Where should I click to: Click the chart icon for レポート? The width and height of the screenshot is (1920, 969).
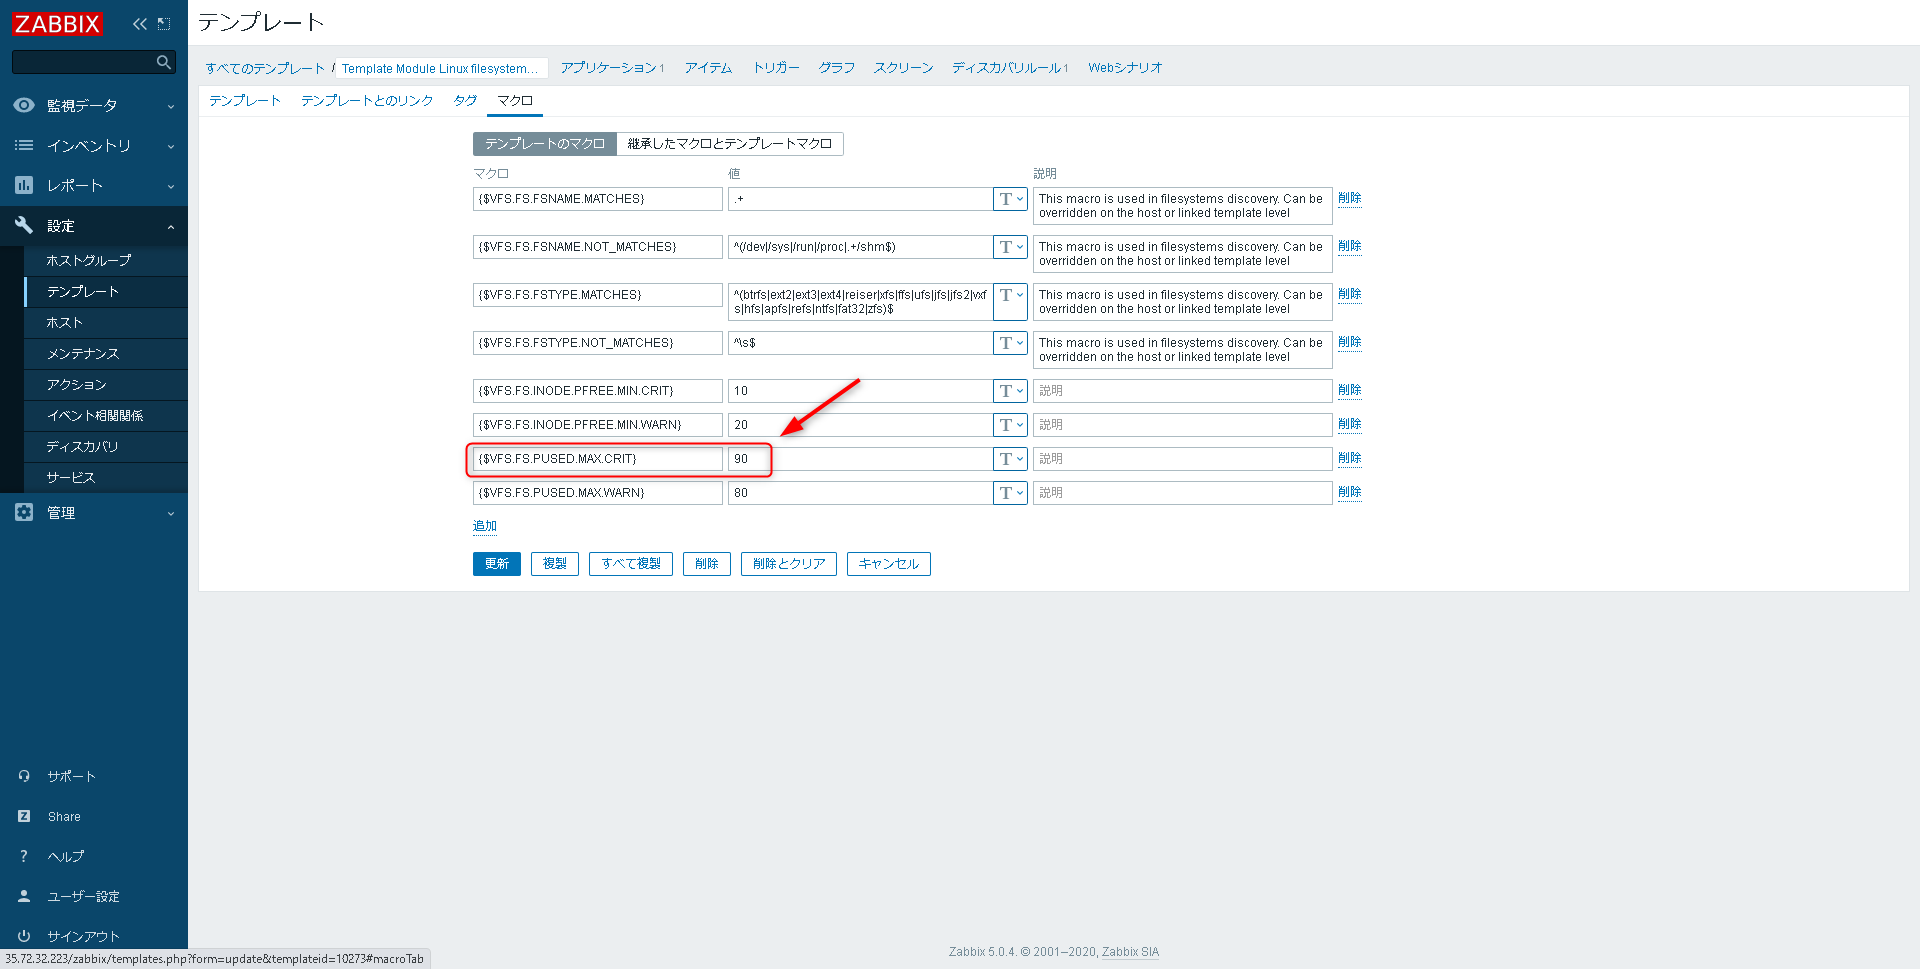24,185
